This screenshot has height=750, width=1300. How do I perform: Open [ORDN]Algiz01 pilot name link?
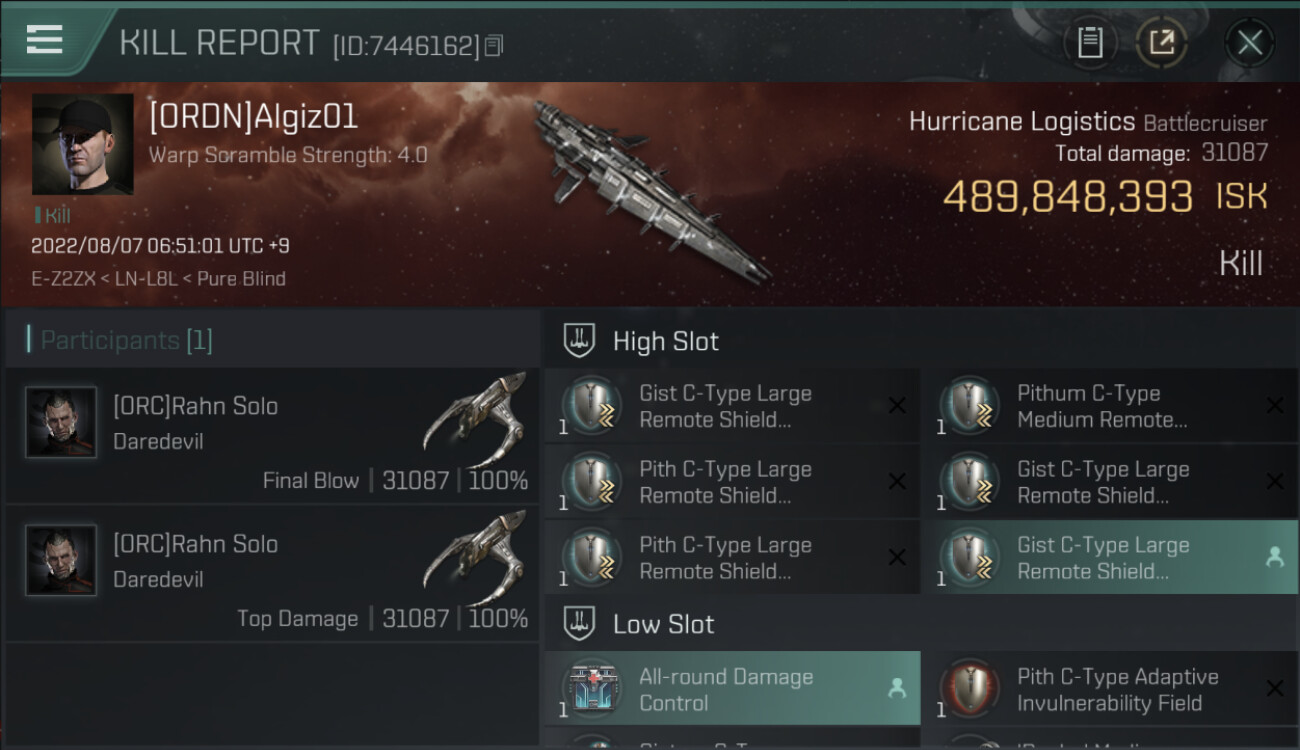tap(253, 117)
